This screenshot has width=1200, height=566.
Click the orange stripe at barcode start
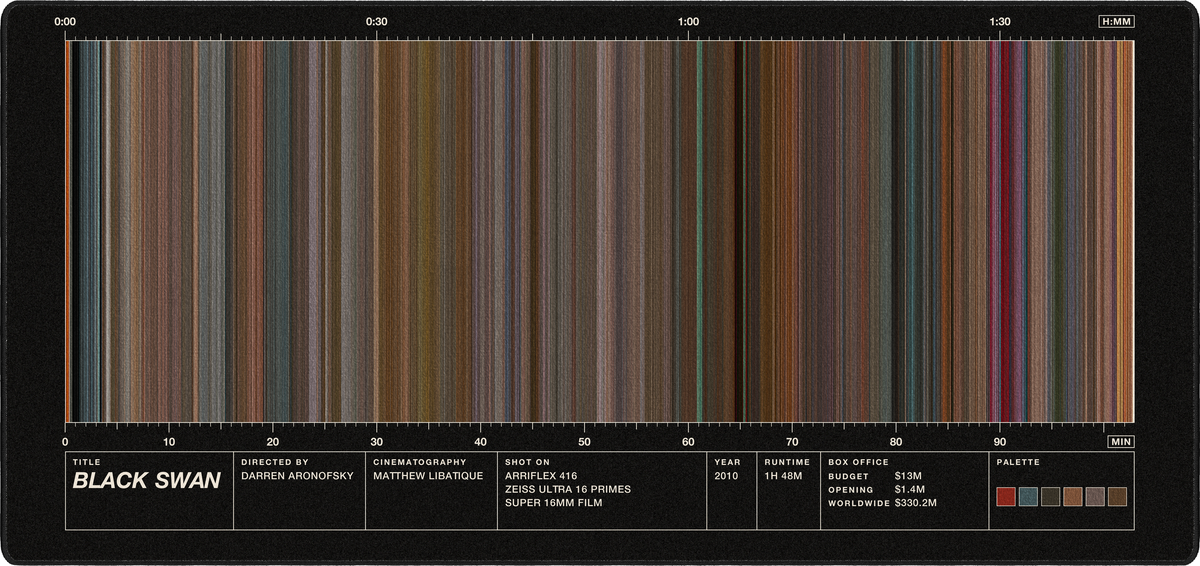click(x=67, y=231)
